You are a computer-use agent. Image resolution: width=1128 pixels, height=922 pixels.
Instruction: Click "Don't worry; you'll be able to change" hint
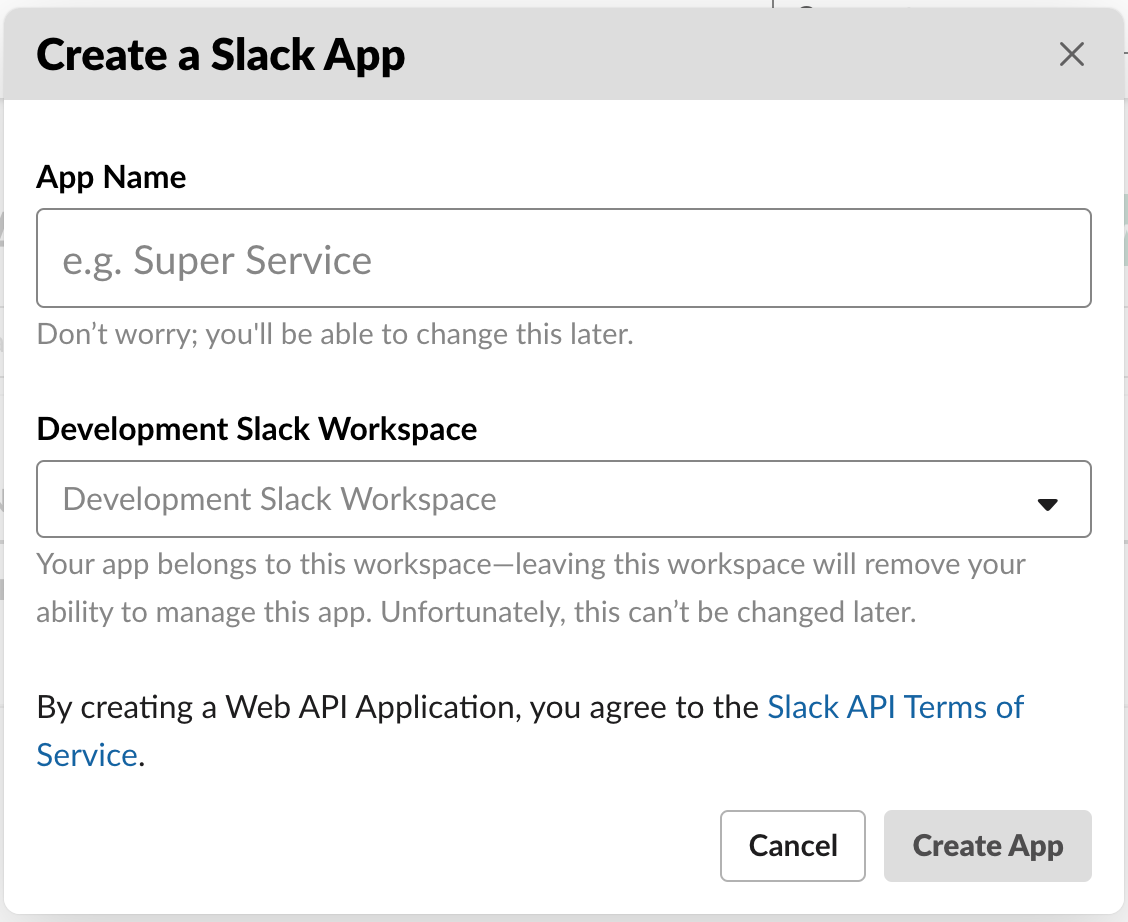335,334
